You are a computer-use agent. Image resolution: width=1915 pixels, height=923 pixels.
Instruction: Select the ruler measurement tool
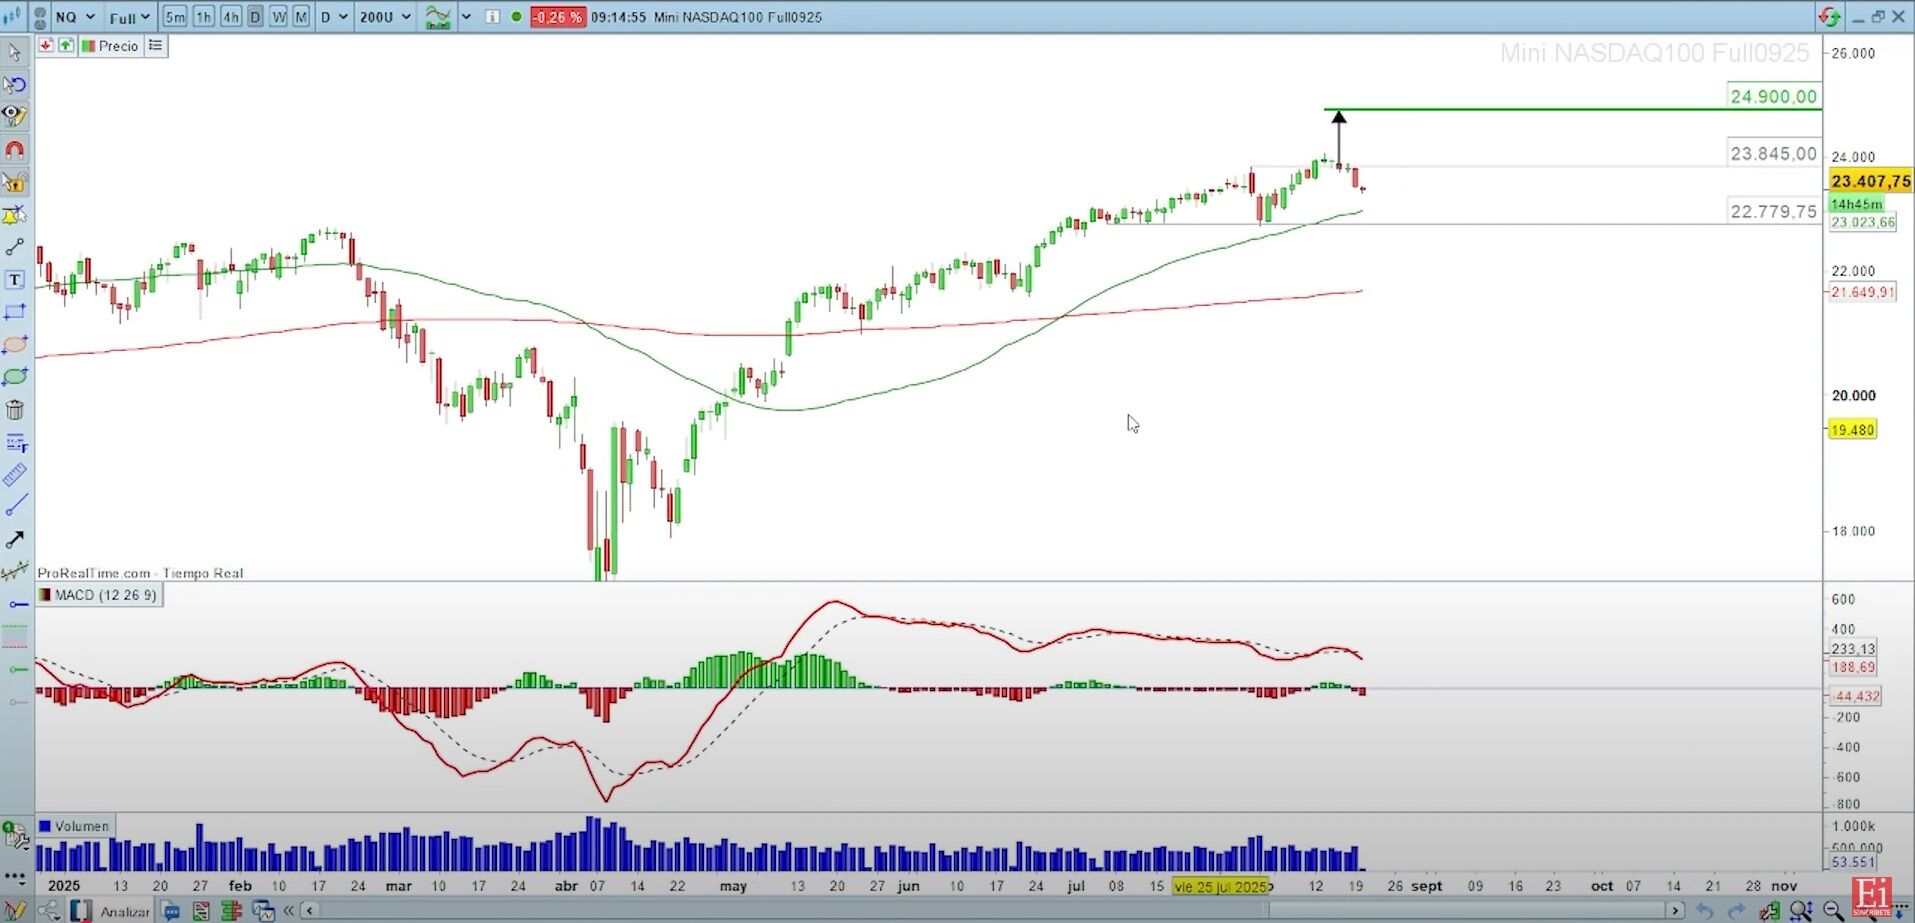15,475
